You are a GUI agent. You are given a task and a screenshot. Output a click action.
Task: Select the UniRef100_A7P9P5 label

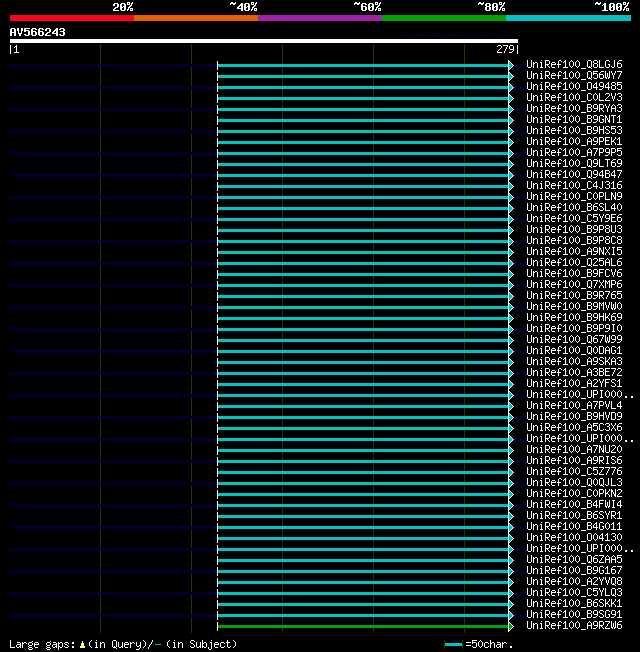tap(574, 153)
